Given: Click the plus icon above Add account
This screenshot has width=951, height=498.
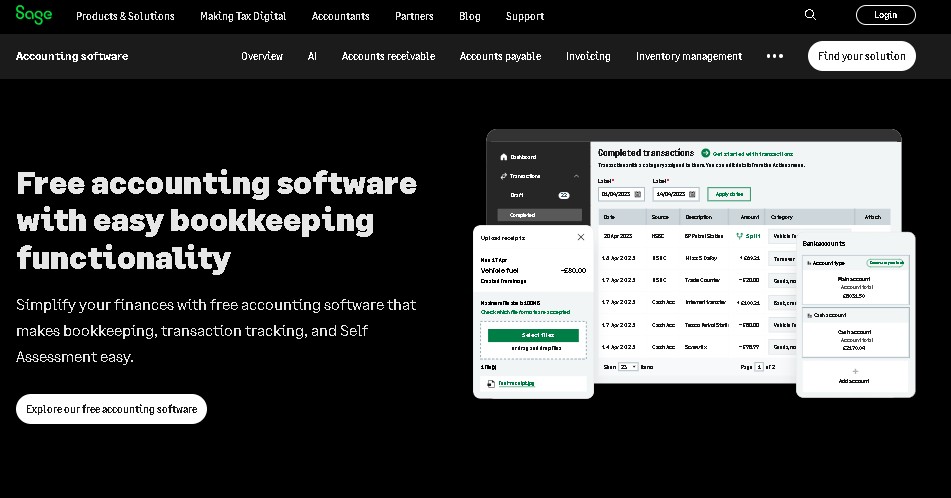Looking at the screenshot, I should [x=855, y=371].
